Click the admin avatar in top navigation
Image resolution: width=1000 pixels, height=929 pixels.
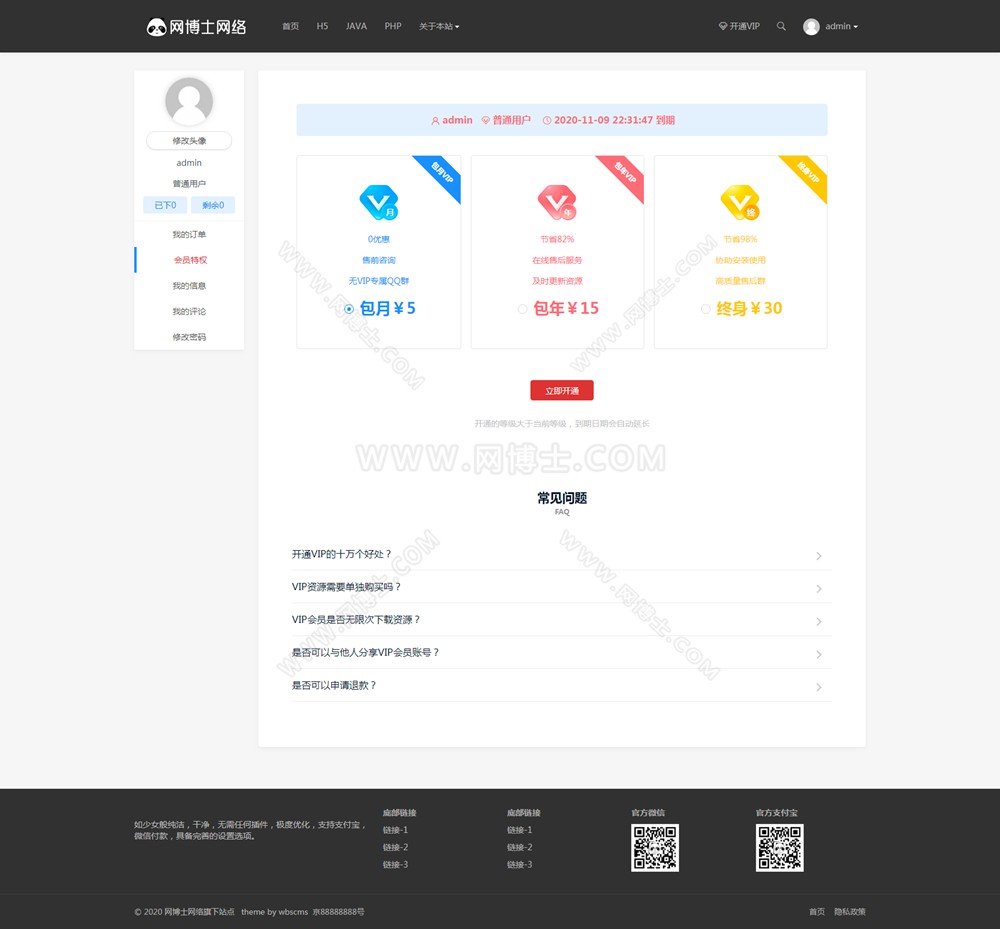[x=811, y=26]
